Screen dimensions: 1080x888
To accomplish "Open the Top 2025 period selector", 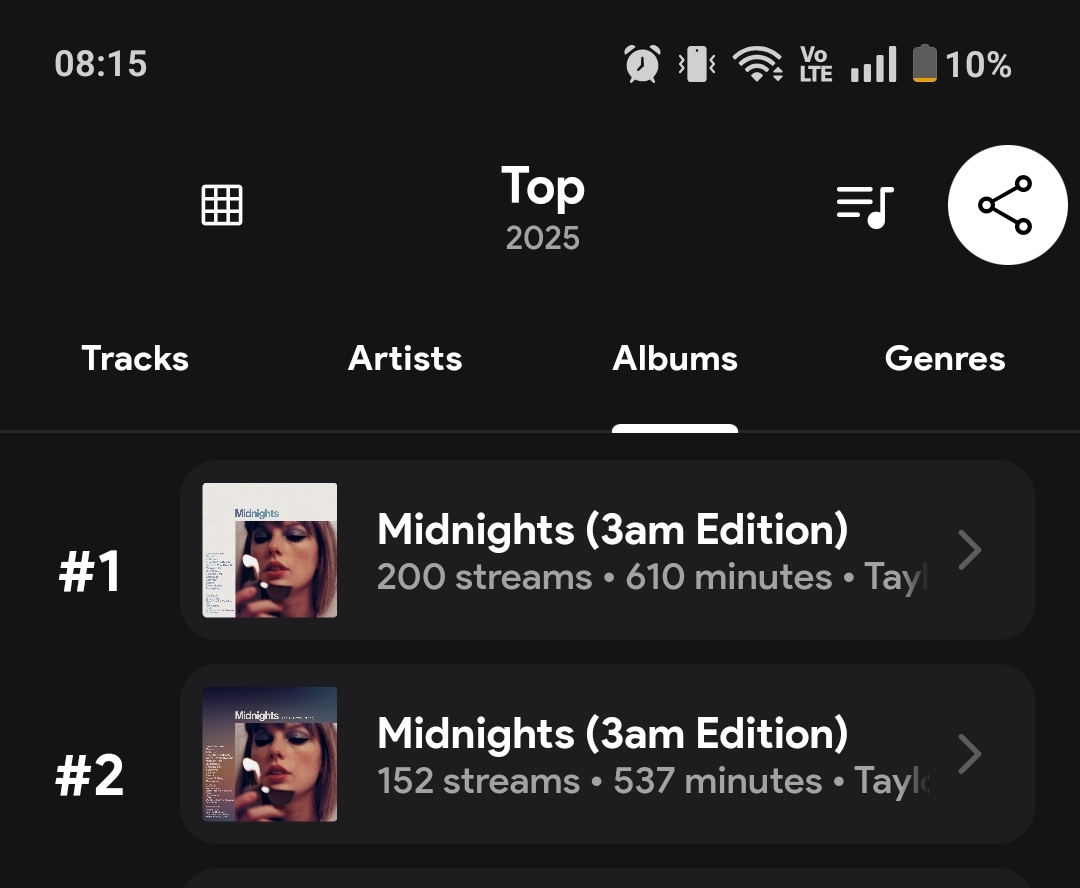I will point(542,208).
